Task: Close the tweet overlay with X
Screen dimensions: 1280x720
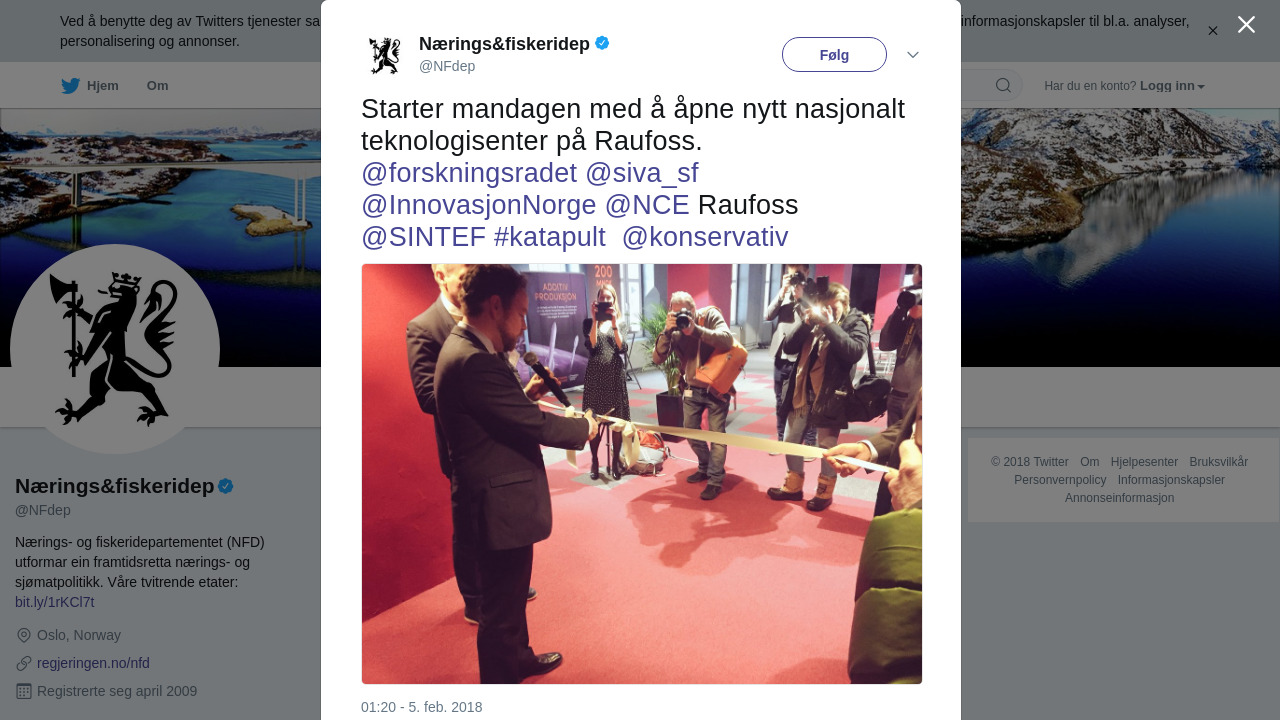Action: click(1246, 25)
